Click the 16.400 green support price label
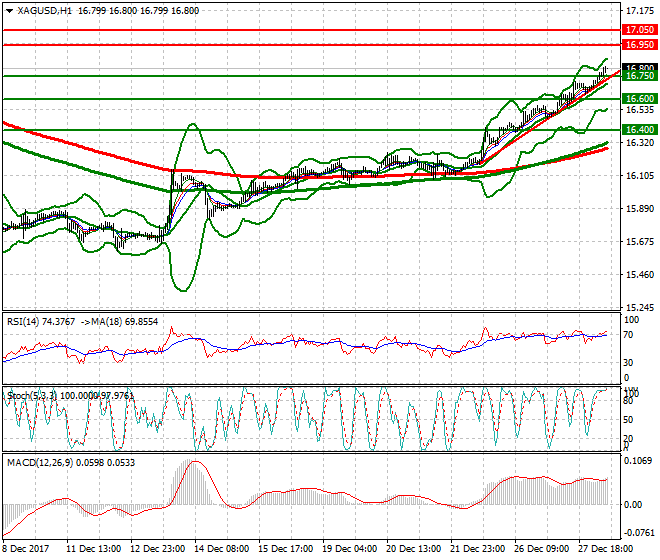 pyautogui.click(x=639, y=130)
